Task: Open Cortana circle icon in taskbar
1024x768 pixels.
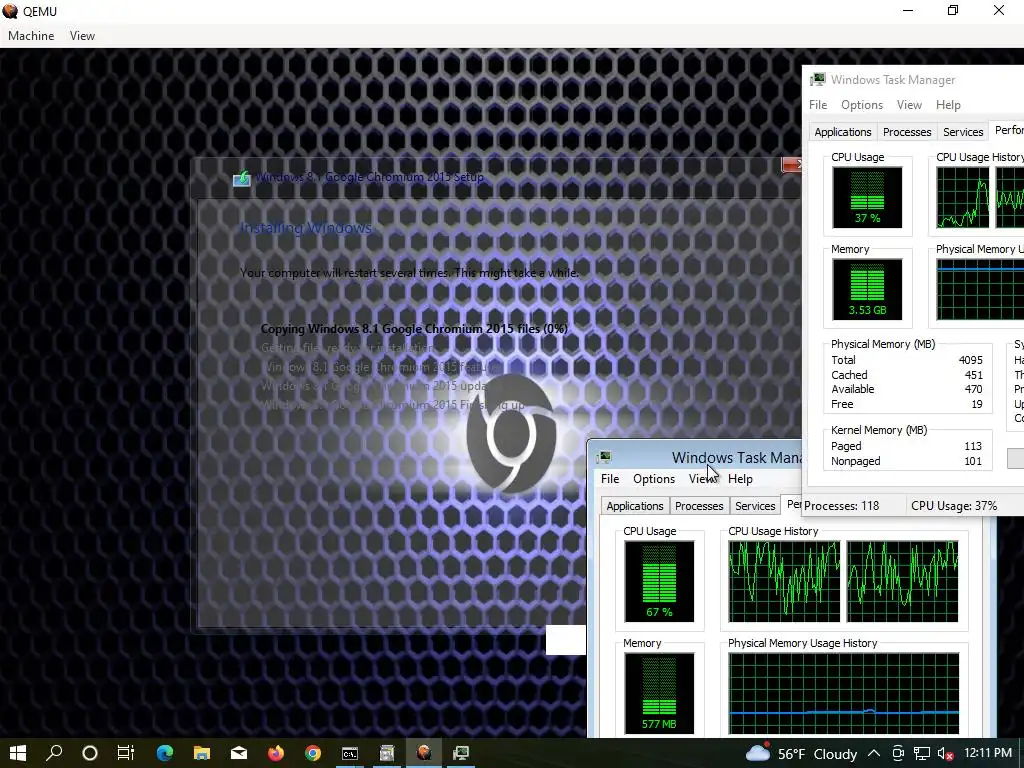Action: click(90, 753)
